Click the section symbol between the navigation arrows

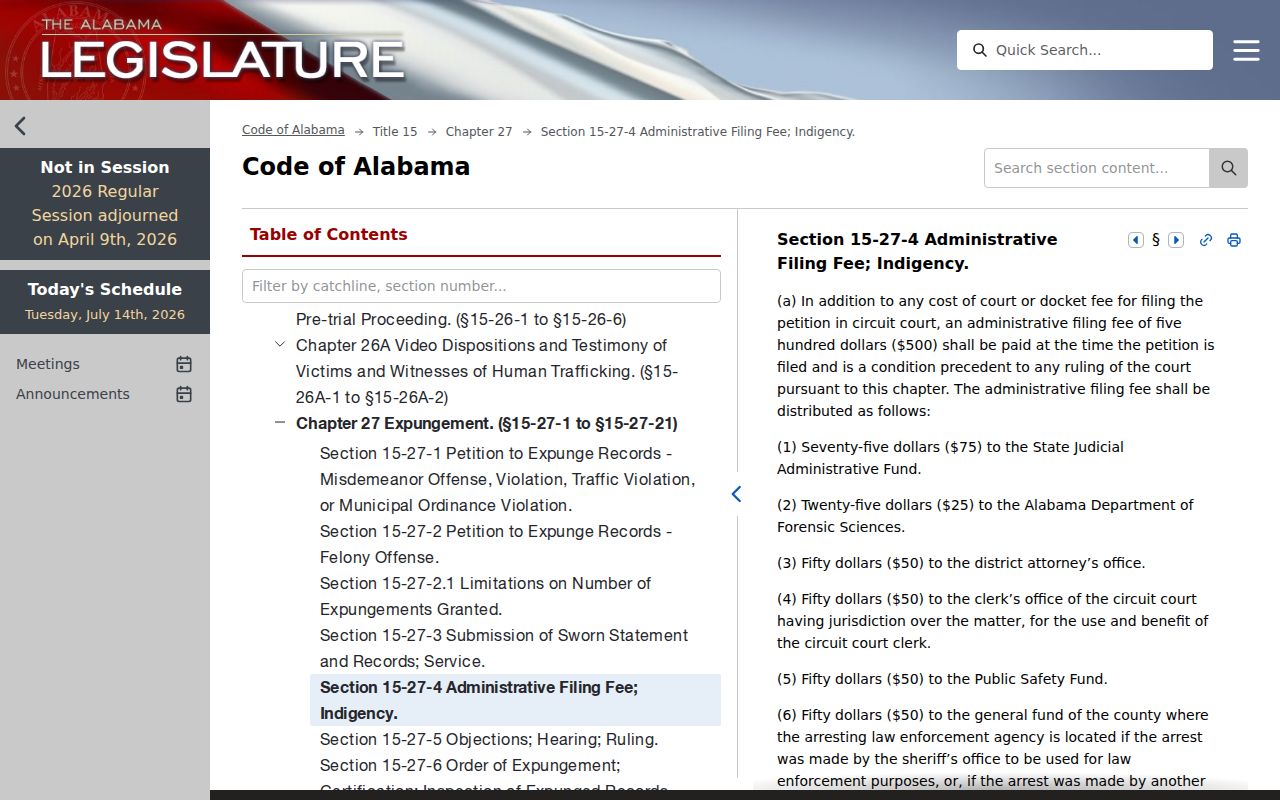1156,240
